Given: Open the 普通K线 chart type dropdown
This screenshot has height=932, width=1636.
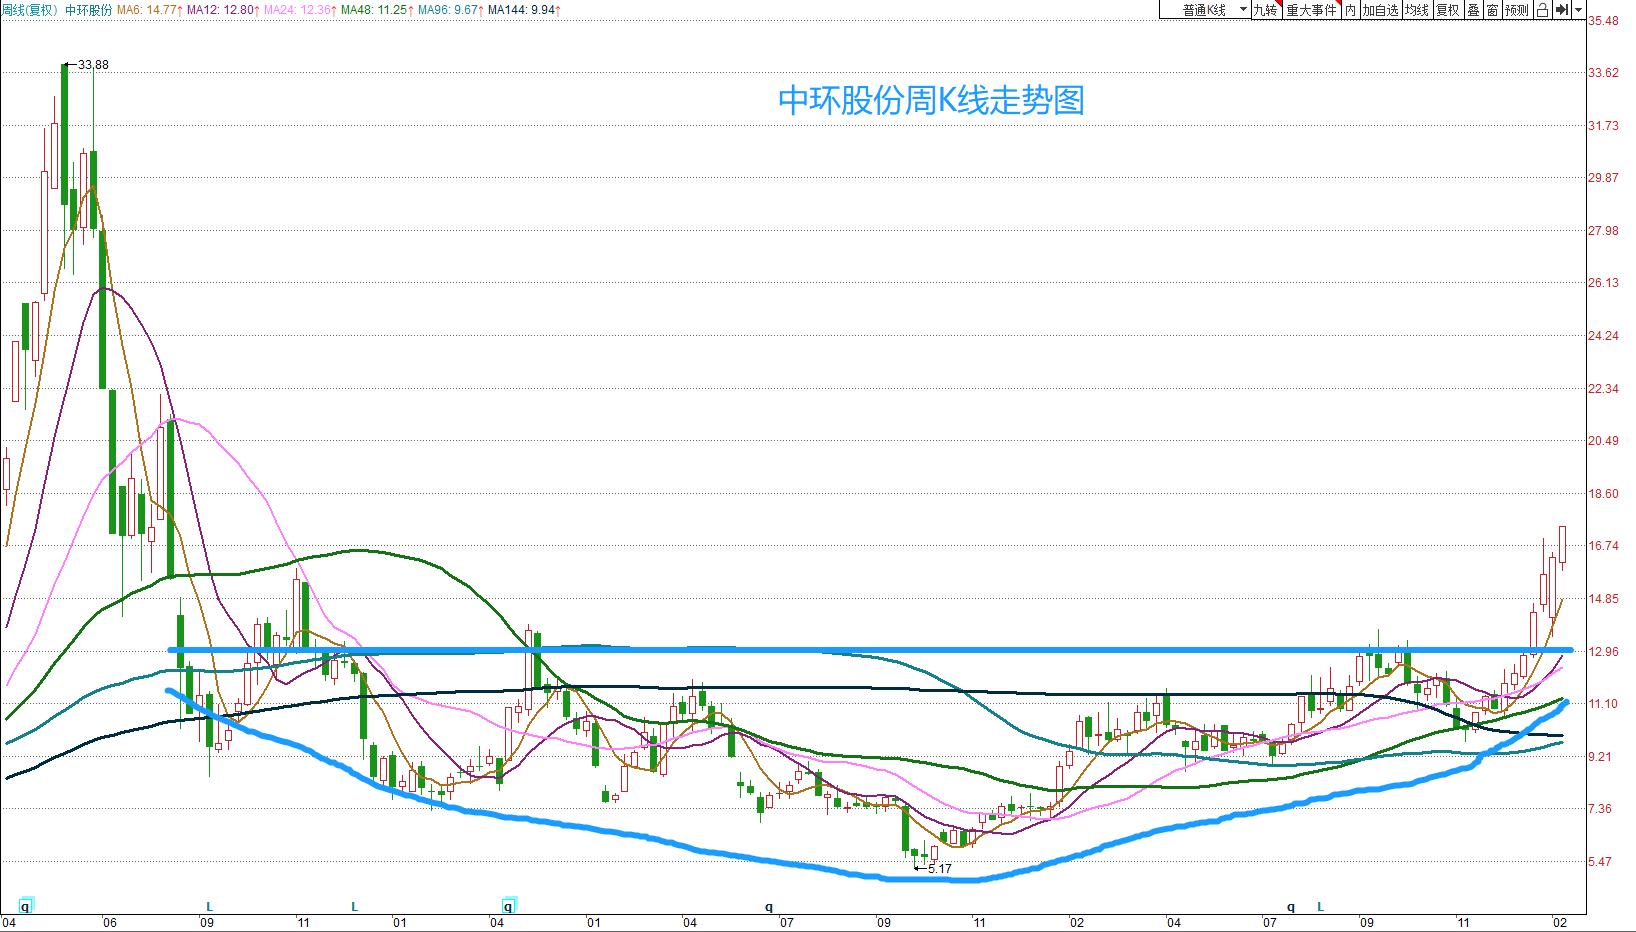Looking at the screenshot, I should coord(1205,10).
